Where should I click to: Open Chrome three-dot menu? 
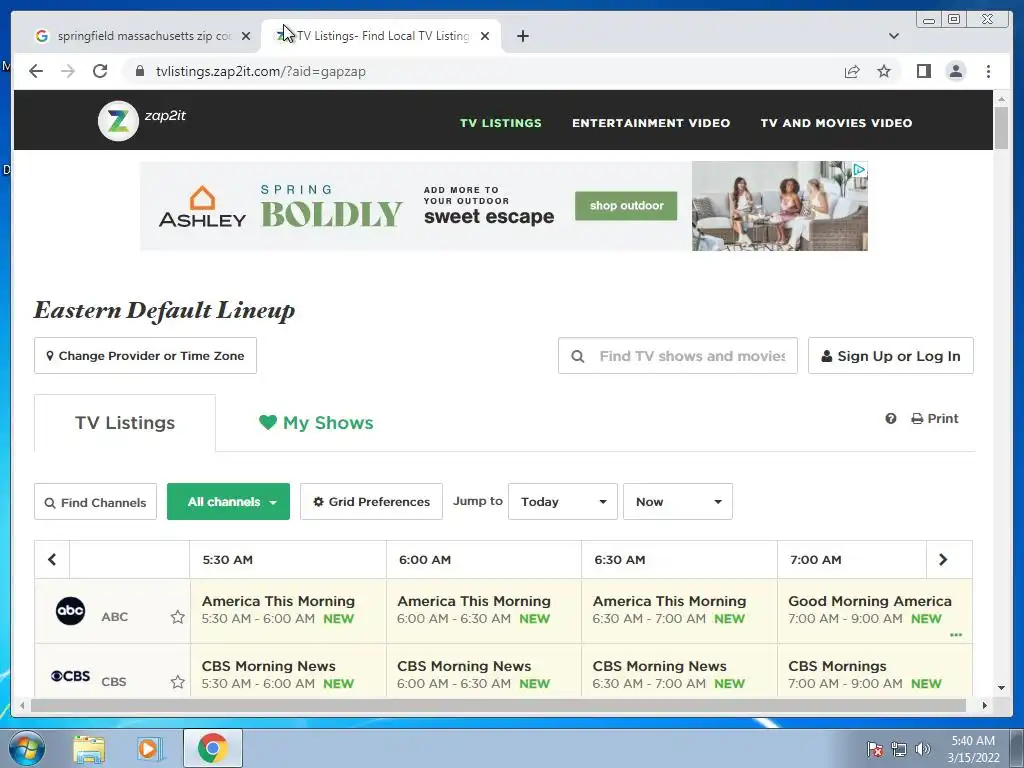(988, 71)
